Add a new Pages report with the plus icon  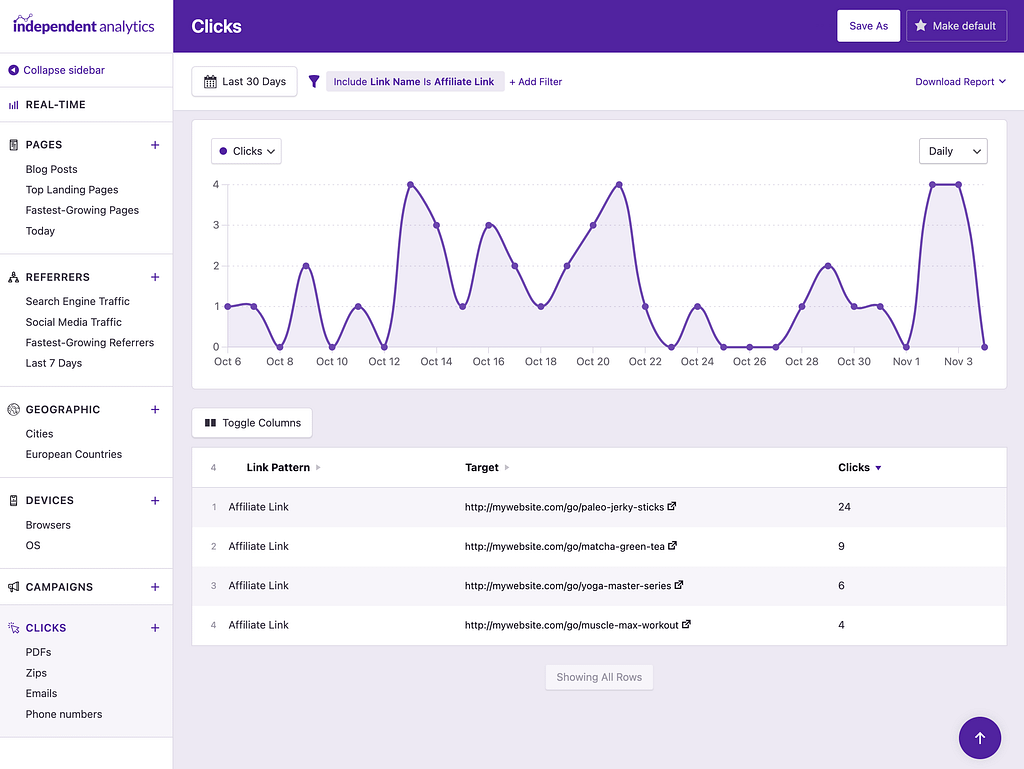tap(155, 144)
